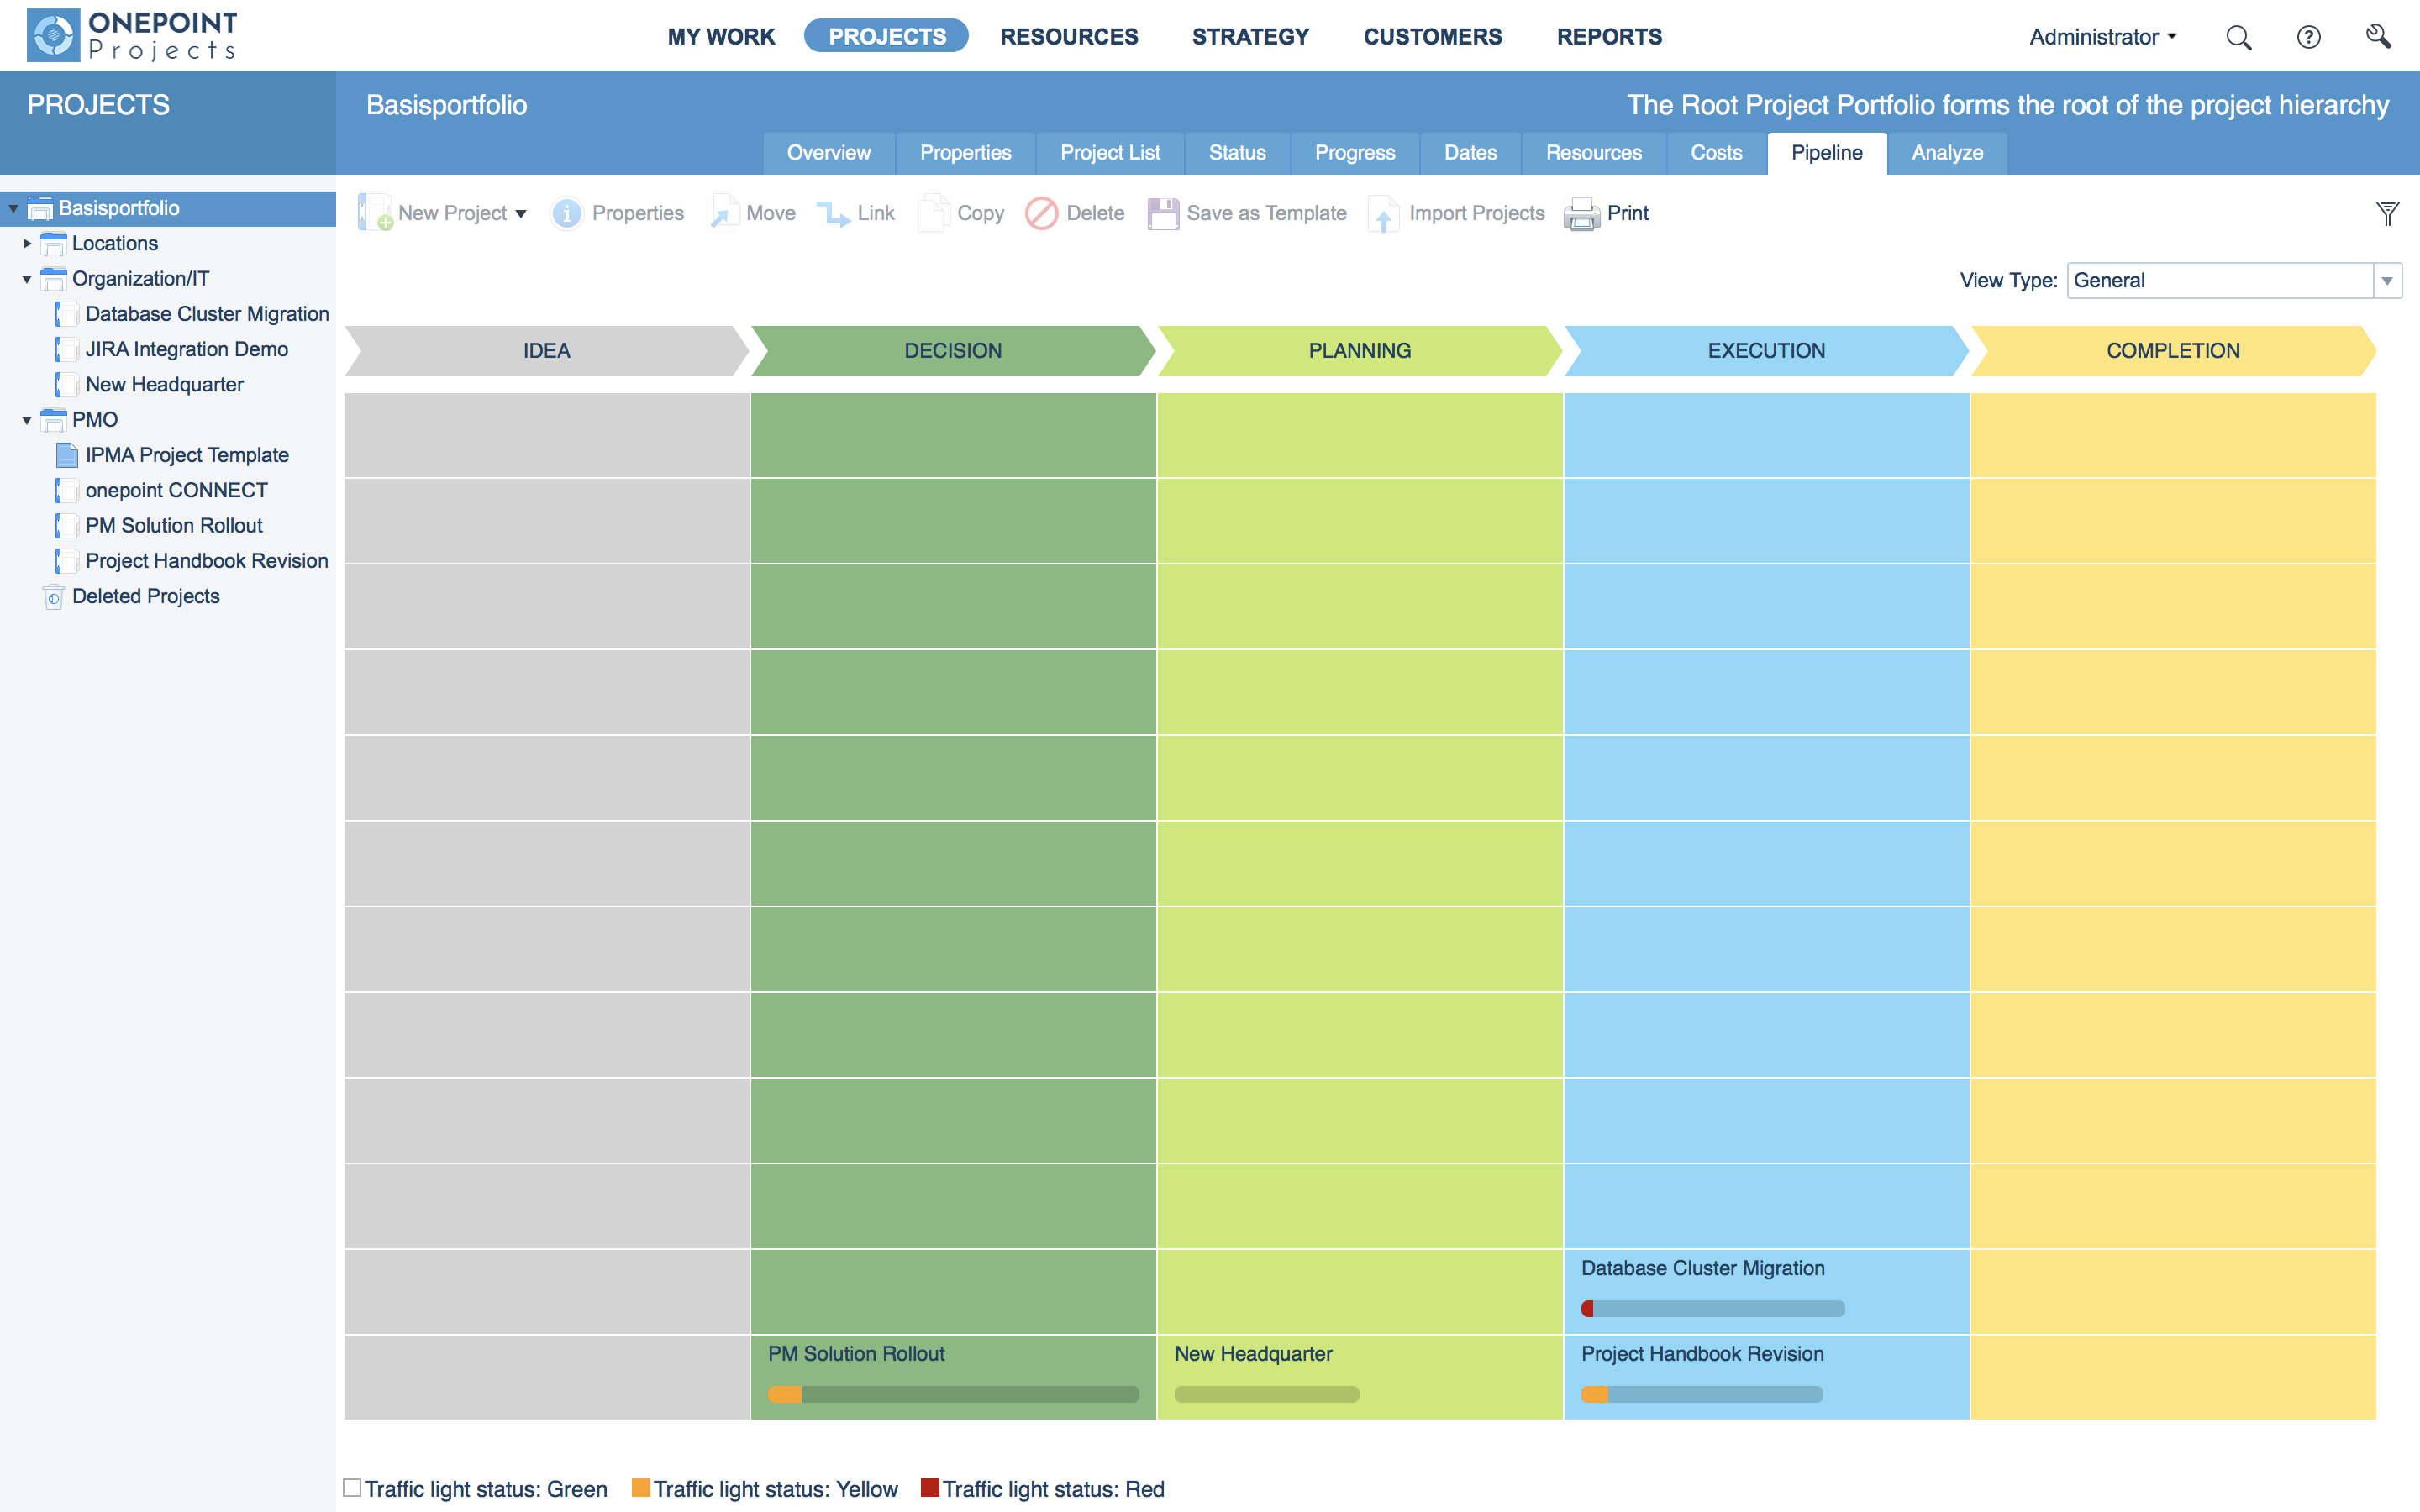Open the RESOURCES main menu
The width and height of the screenshot is (2420, 1512).
(1068, 37)
